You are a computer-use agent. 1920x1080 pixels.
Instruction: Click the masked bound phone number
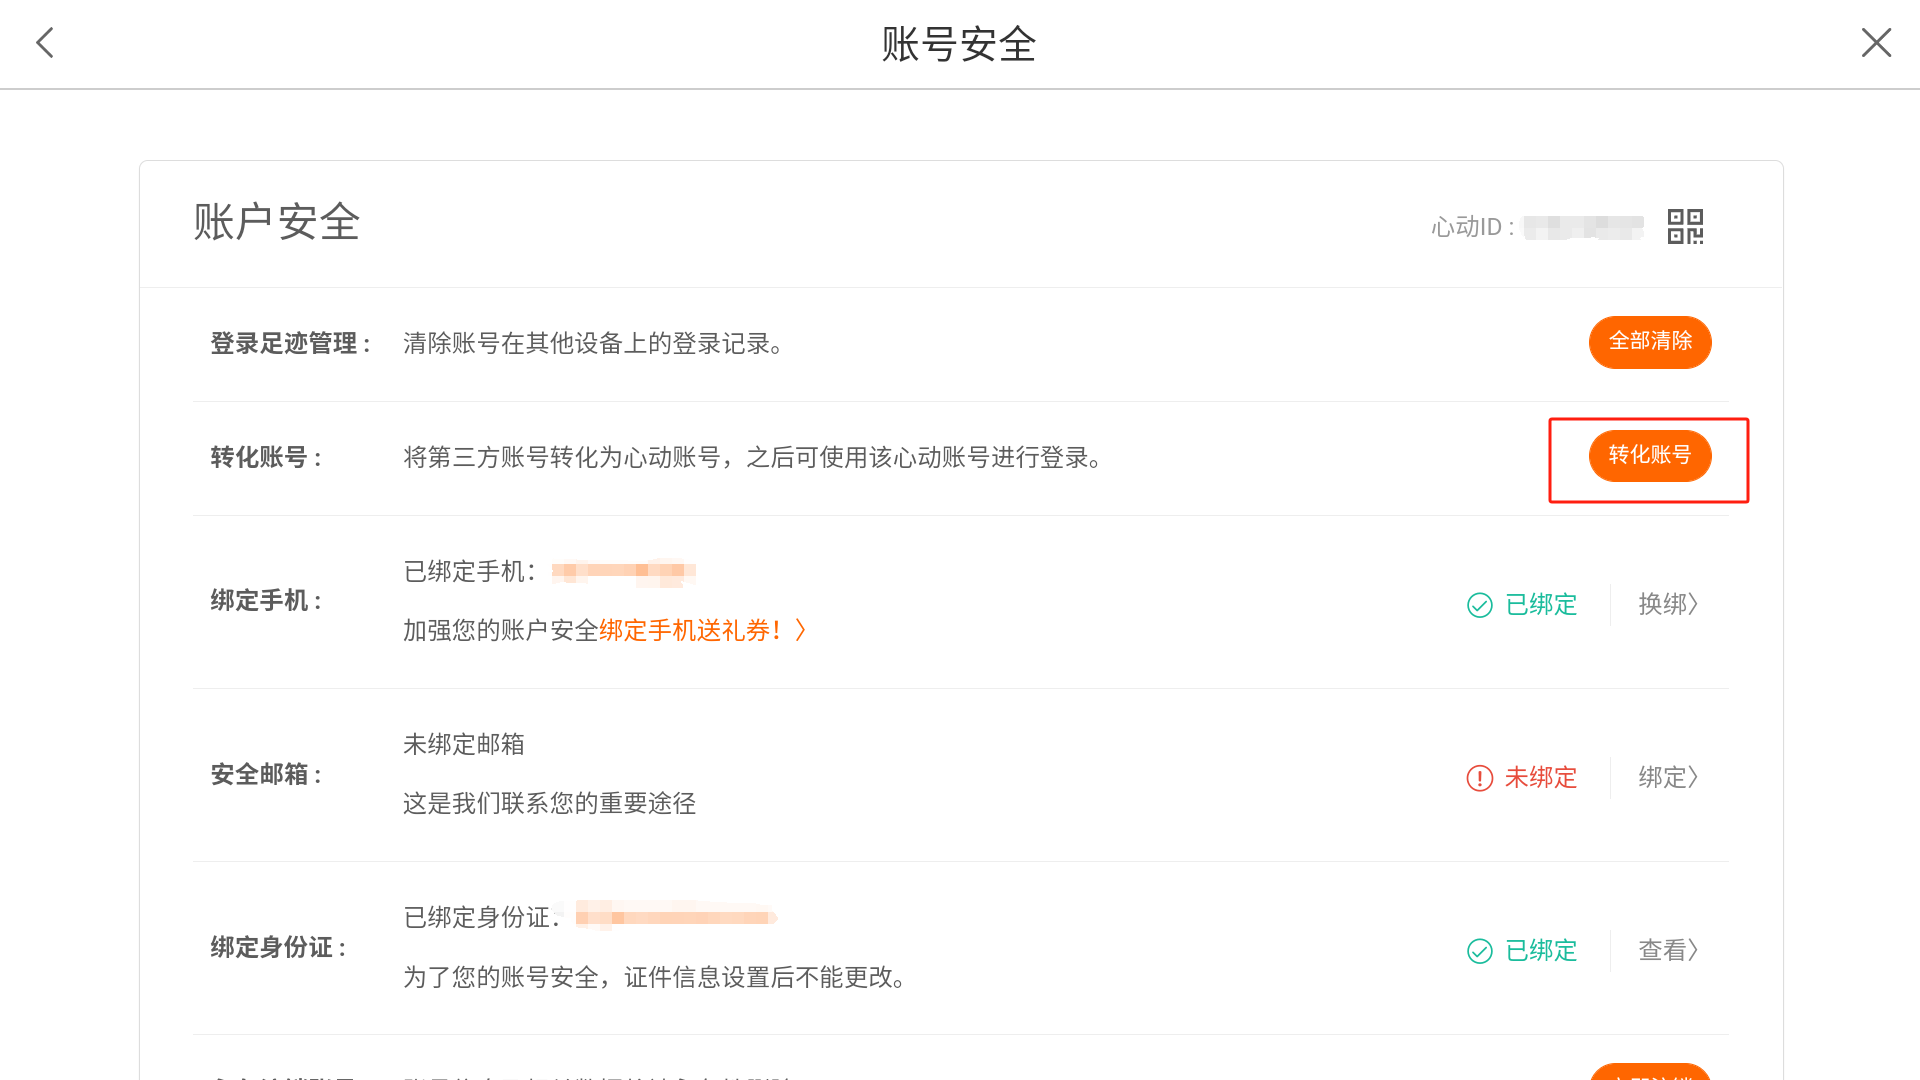coord(623,571)
